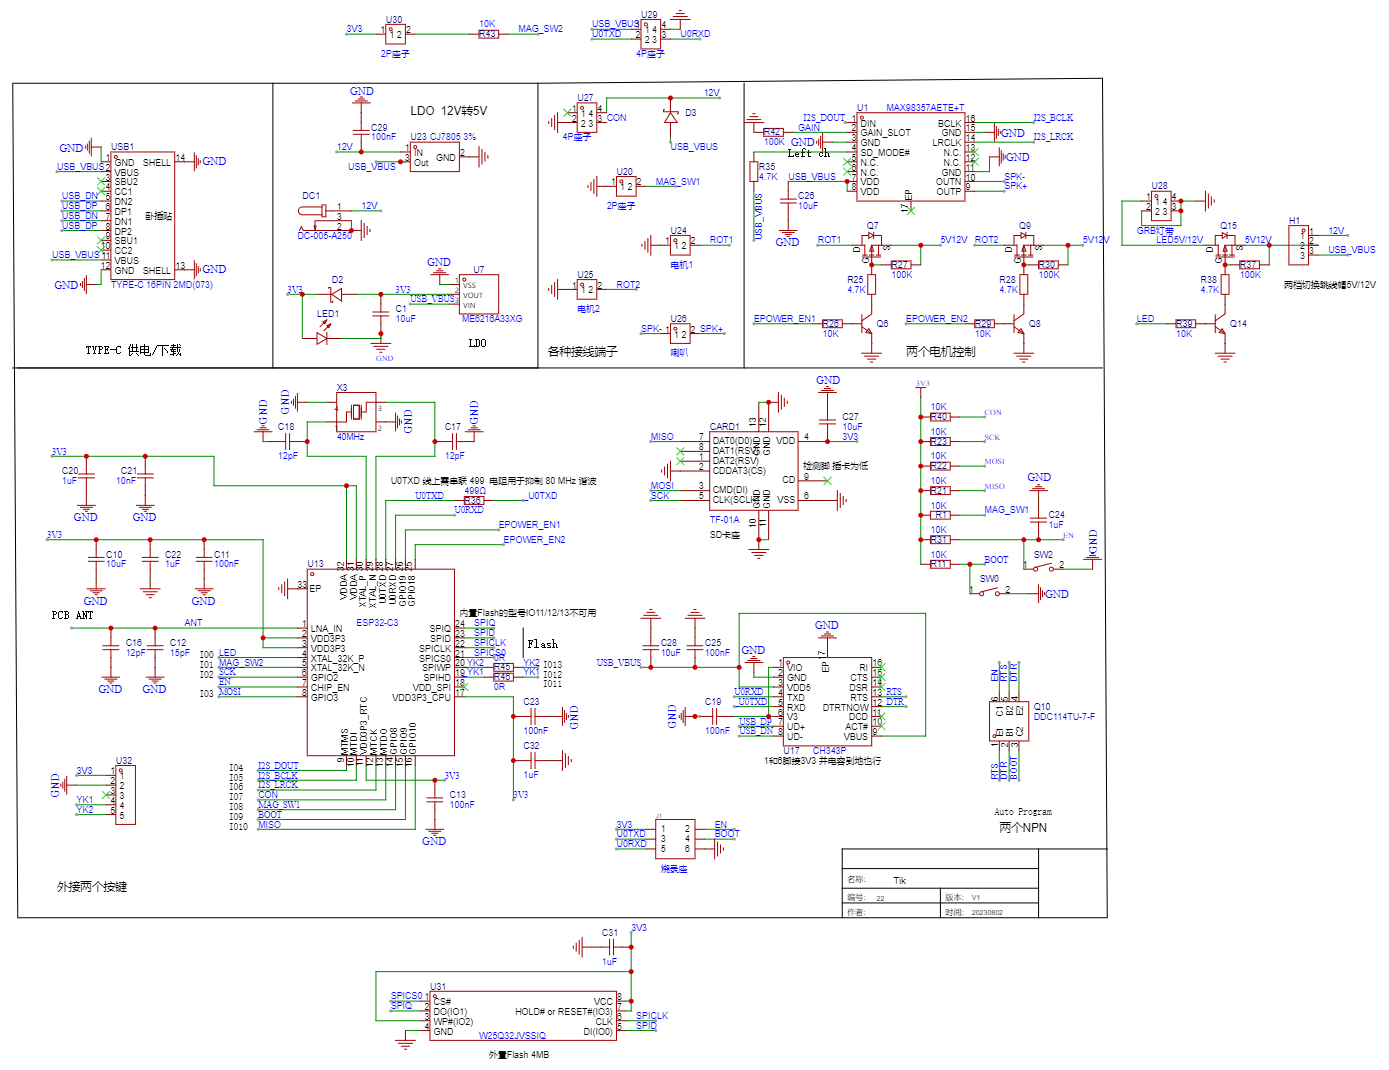1389x1070 pixels.
Task: Select the 烧录座 programming header label
Action: [x=674, y=870]
